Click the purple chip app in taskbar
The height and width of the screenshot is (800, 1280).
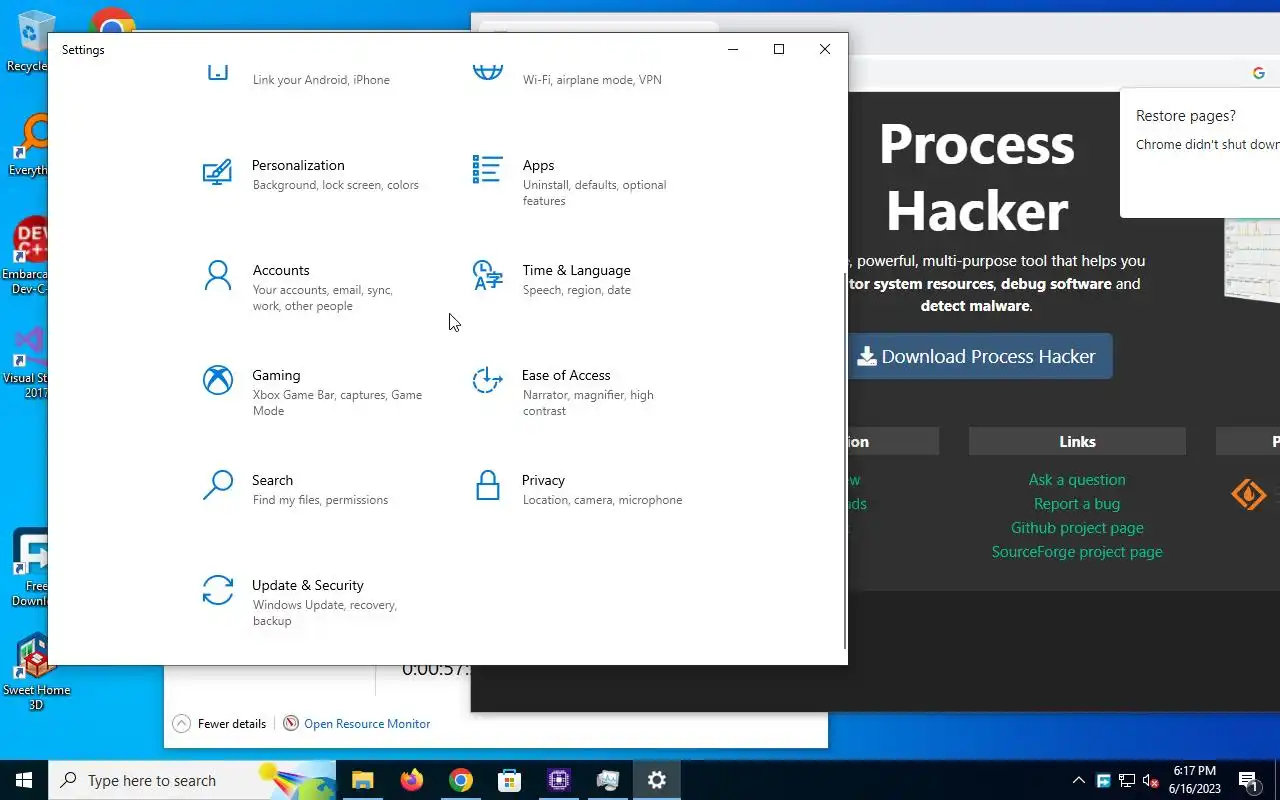point(558,780)
